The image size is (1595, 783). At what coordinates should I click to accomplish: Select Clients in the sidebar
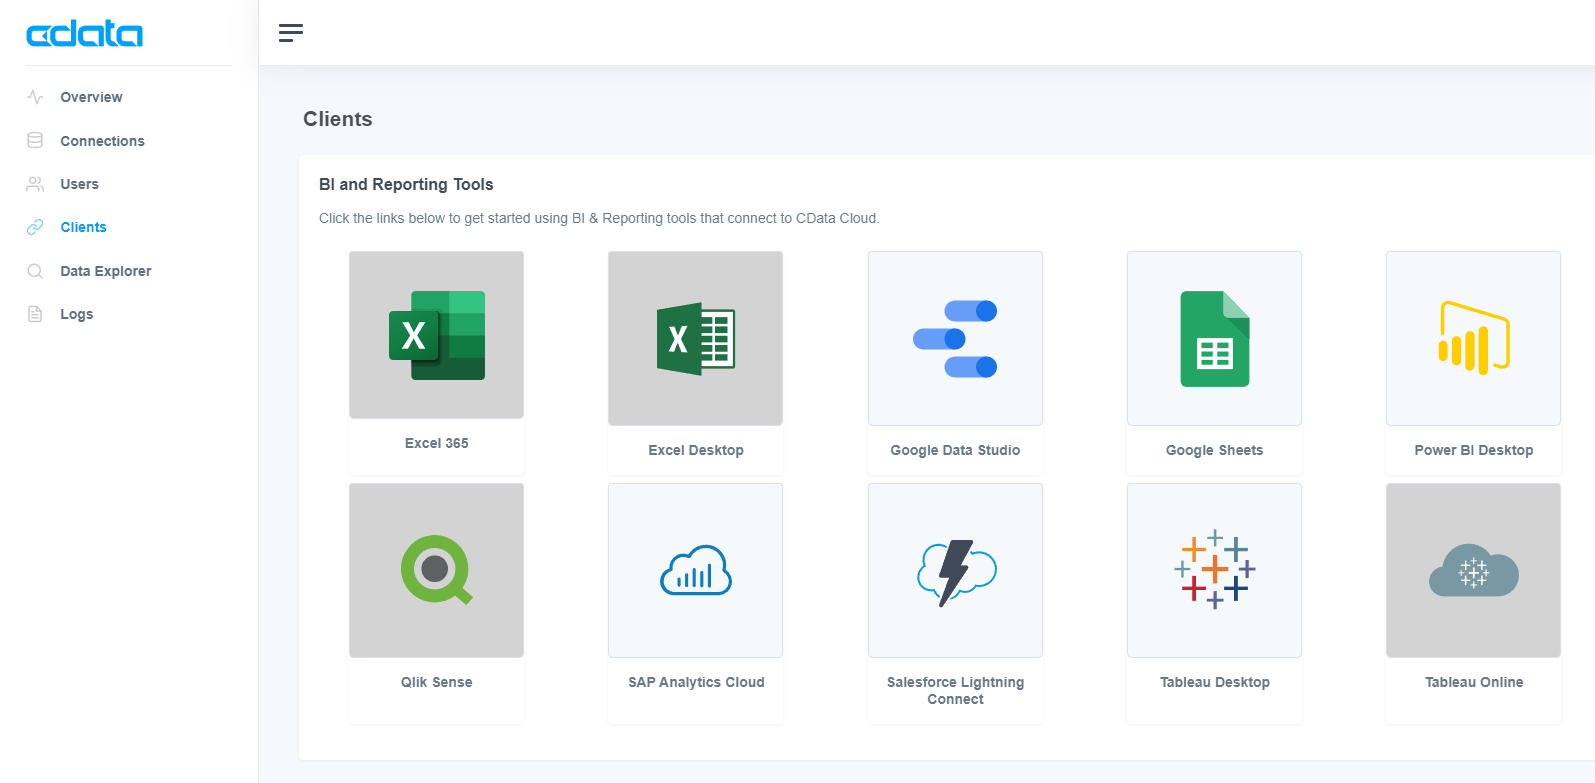click(83, 227)
